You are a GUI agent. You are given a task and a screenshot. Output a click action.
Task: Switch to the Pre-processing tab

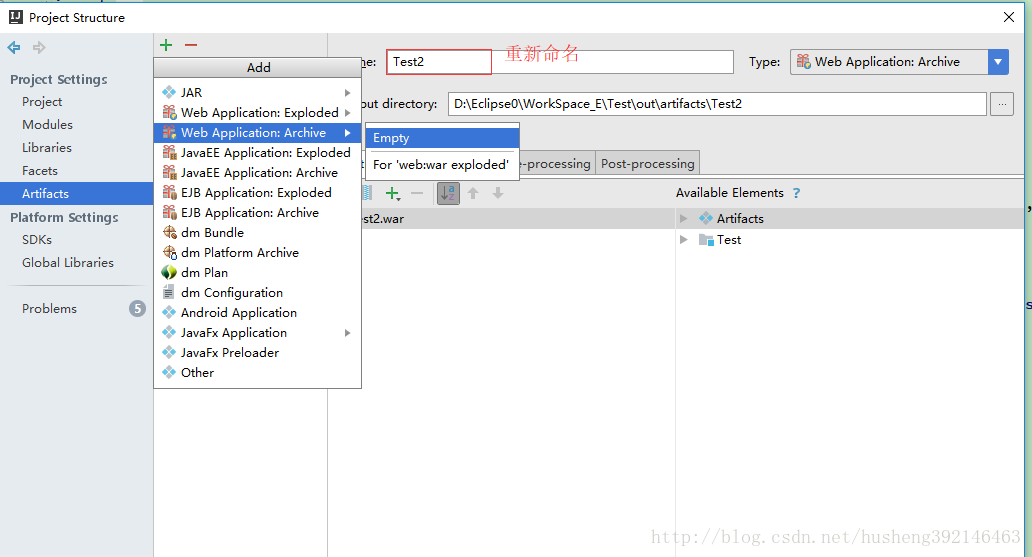(x=557, y=163)
